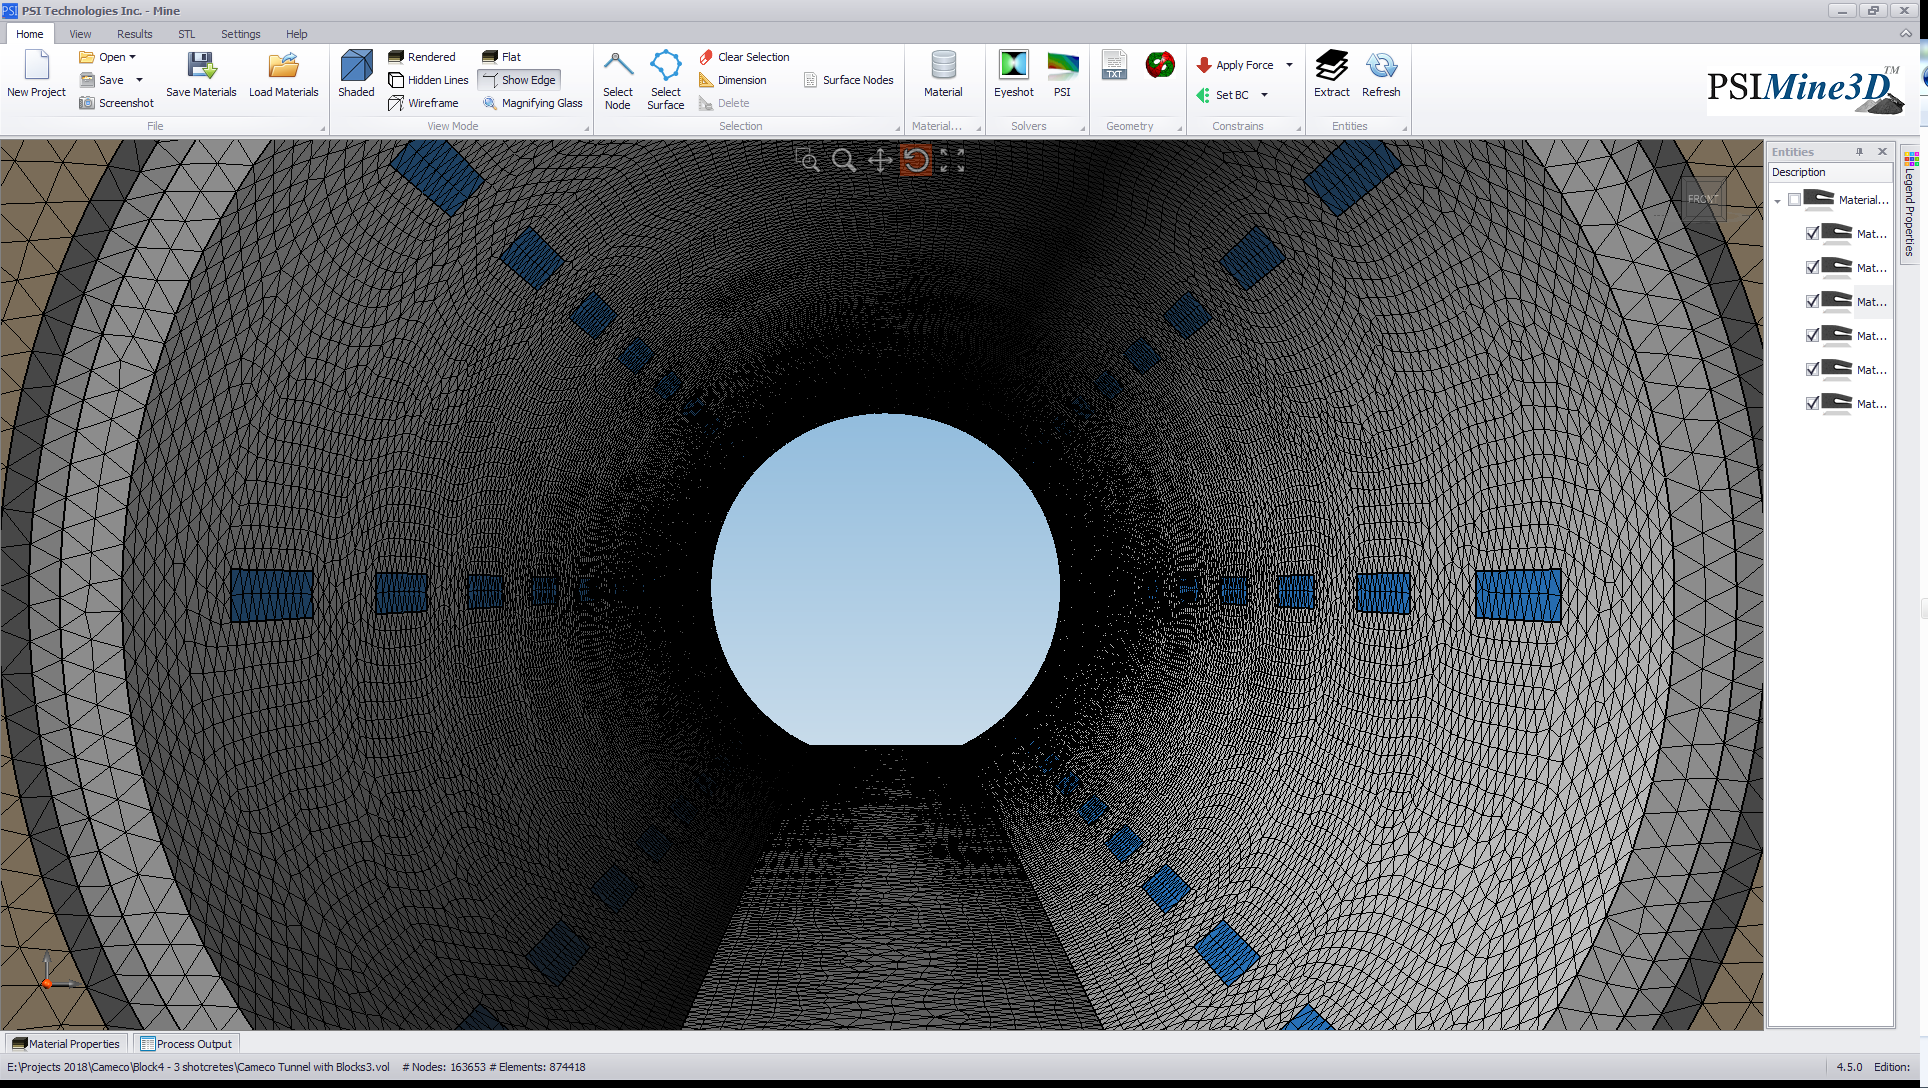The width and height of the screenshot is (1928, 1088).
Task: Open the Open dropdown arrow
Action: pyautogui.click(x=132, y=57)
